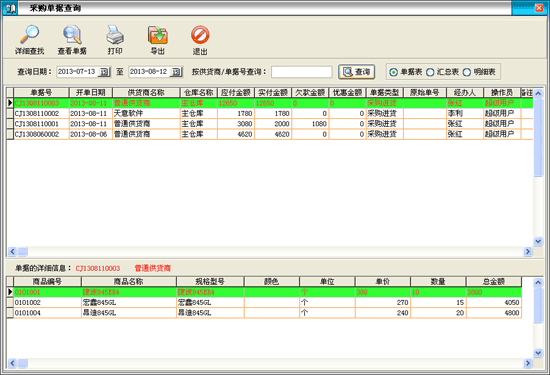Click the 打印 printer icon

(115, 40)
